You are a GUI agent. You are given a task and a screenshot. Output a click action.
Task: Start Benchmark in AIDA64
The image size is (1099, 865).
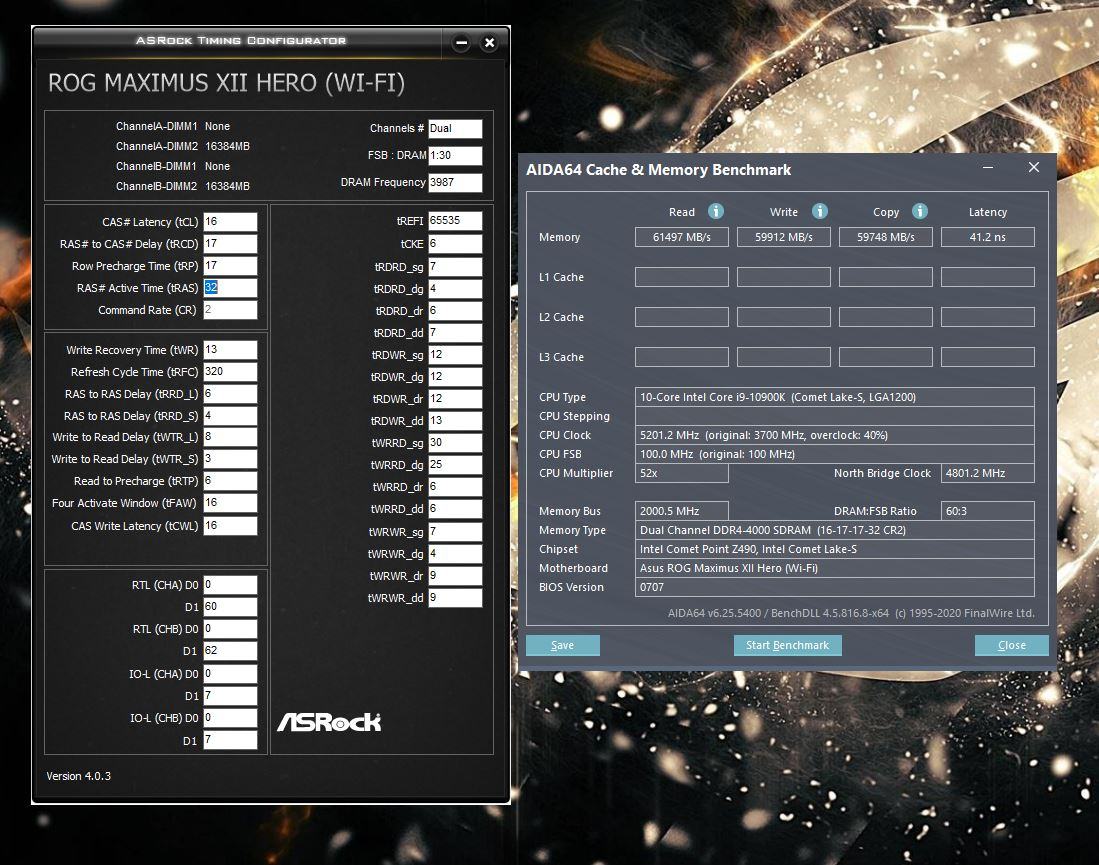click(x=787, y=645)
